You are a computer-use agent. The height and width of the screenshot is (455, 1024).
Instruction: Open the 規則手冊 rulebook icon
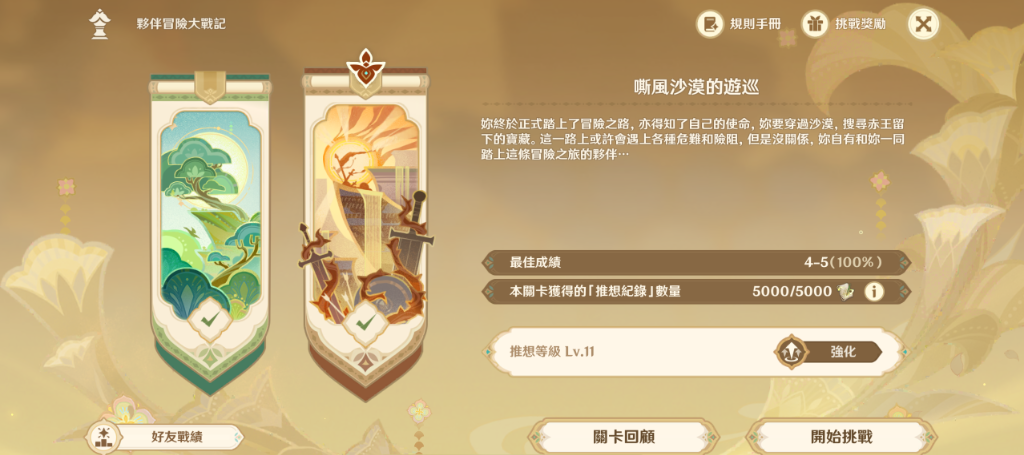pos(711,25)
